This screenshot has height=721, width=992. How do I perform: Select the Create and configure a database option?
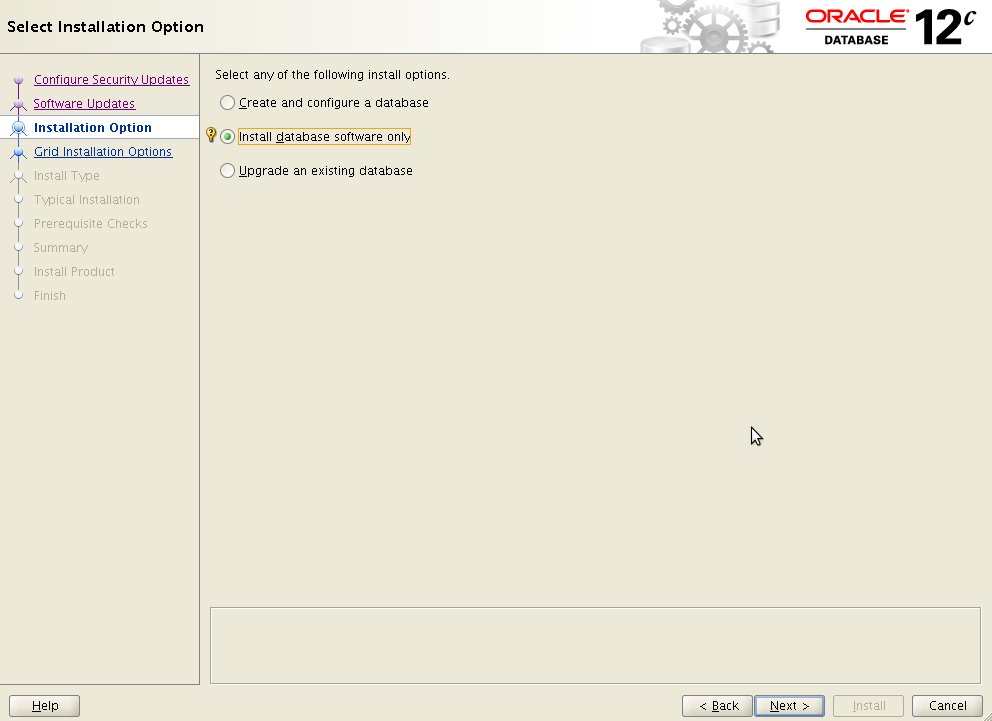pos(227,102)
